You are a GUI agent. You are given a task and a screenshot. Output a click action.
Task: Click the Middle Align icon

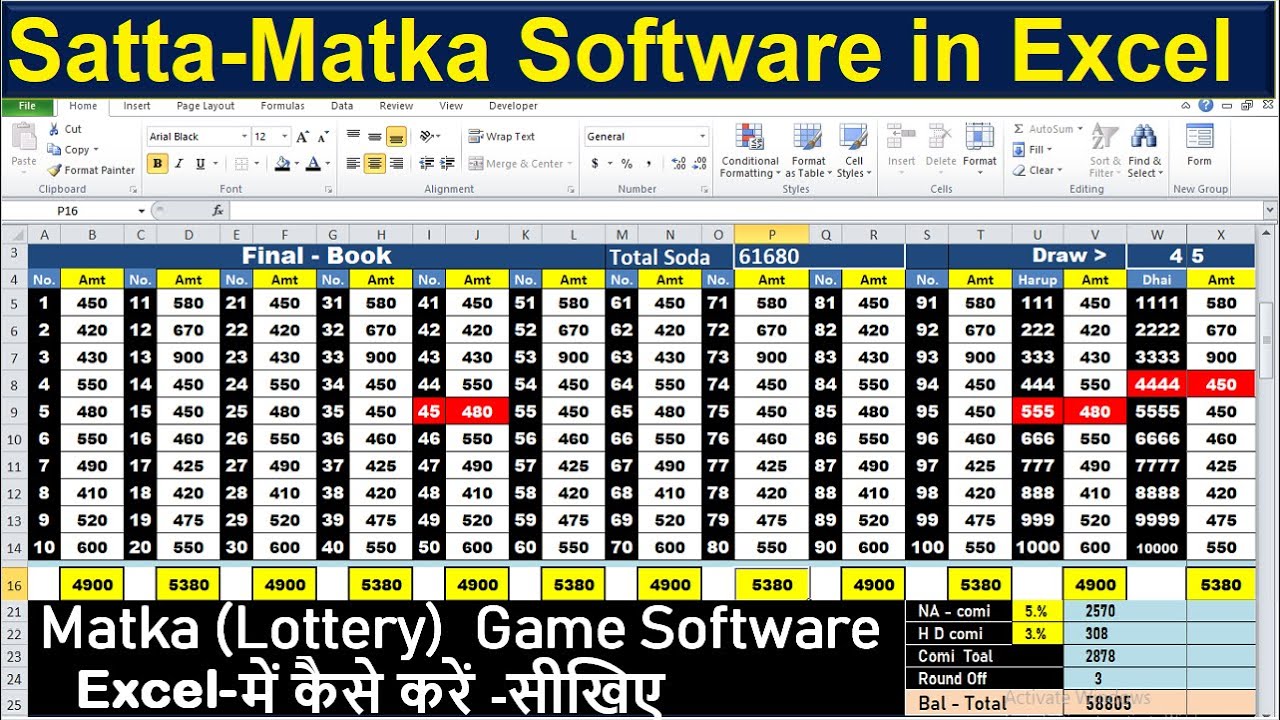374,136
